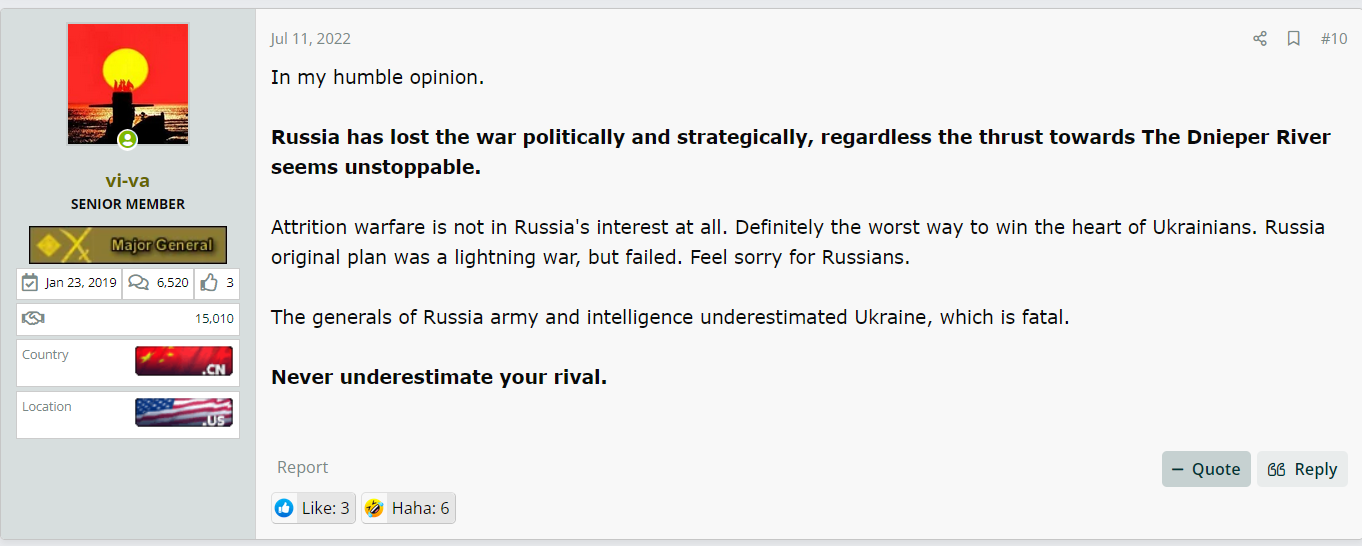Click the green online status indicator

tap(128, 140)
